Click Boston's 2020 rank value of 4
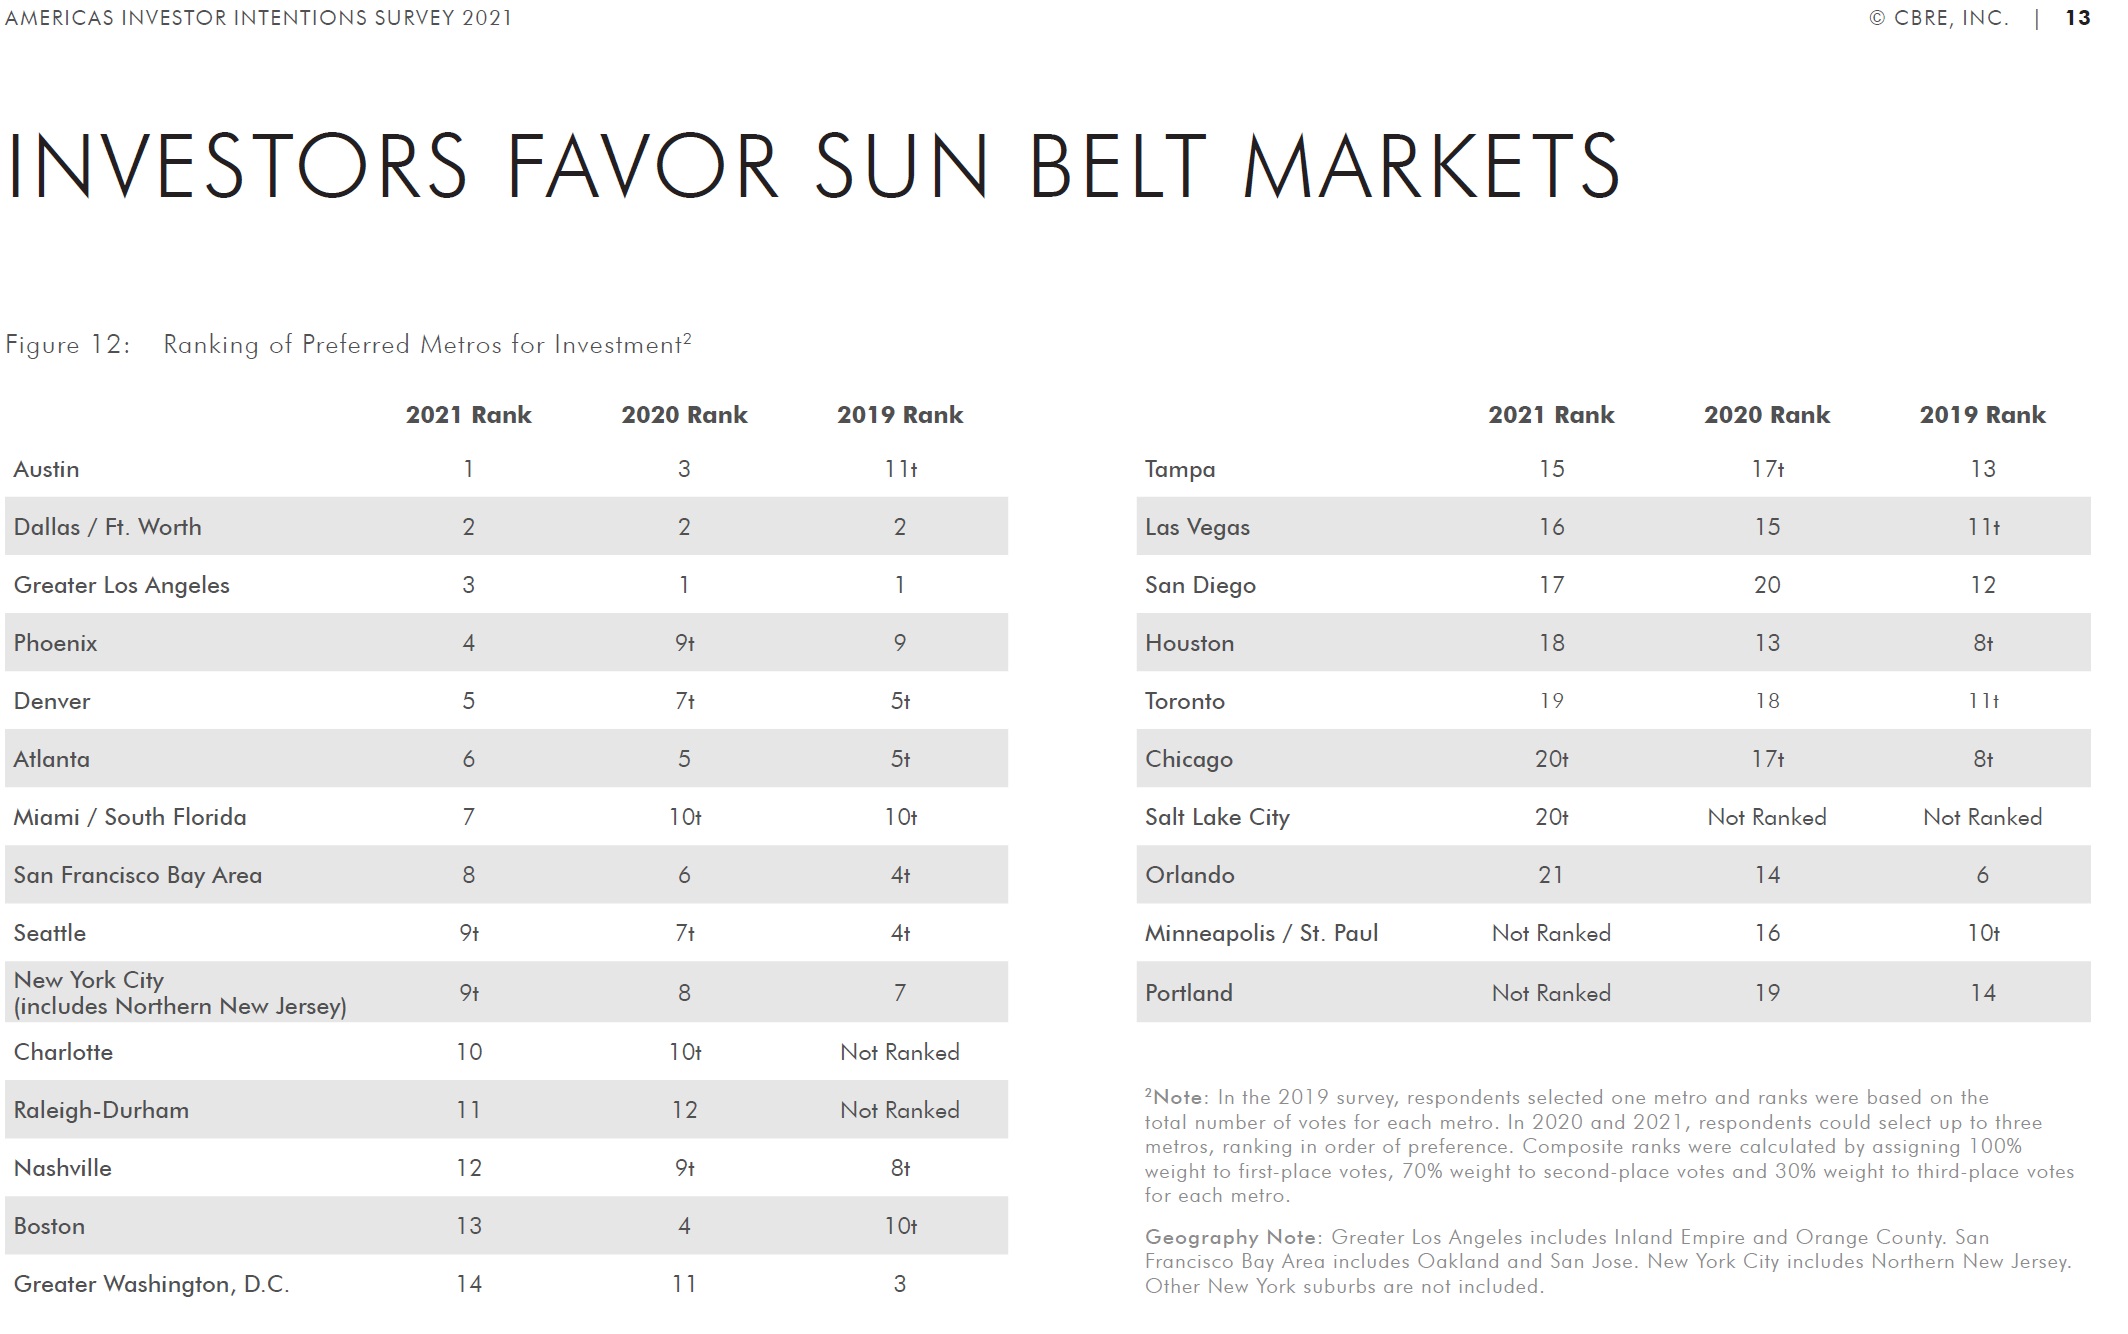 (684, 1226)
